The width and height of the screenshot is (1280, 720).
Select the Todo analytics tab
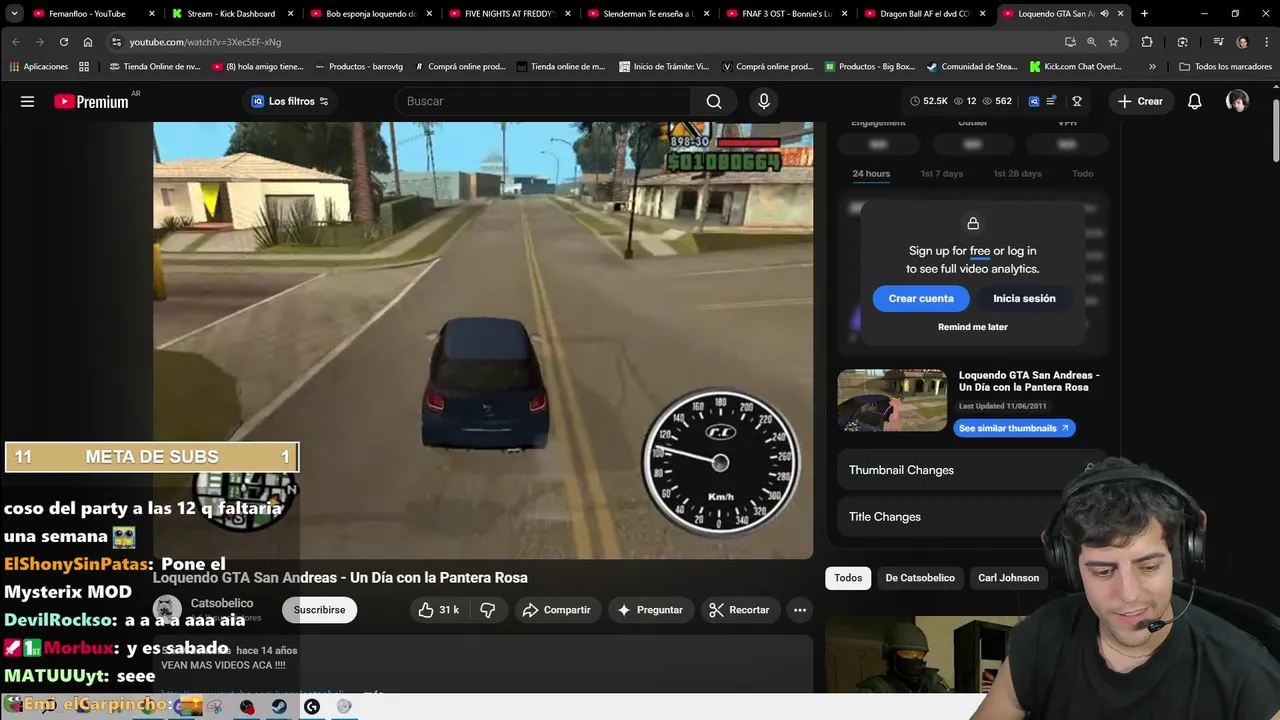click(1083, 174)
